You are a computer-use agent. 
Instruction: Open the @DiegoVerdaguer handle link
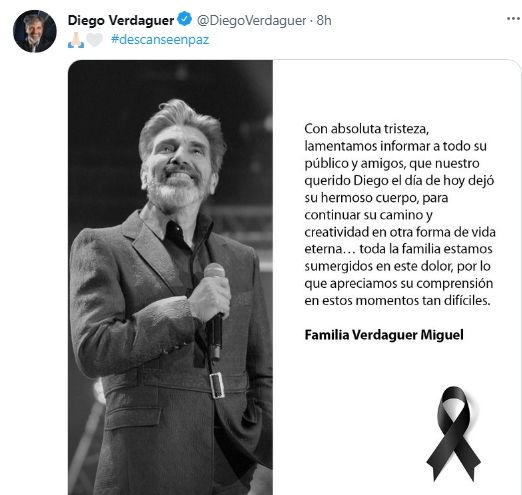point(251,20)
